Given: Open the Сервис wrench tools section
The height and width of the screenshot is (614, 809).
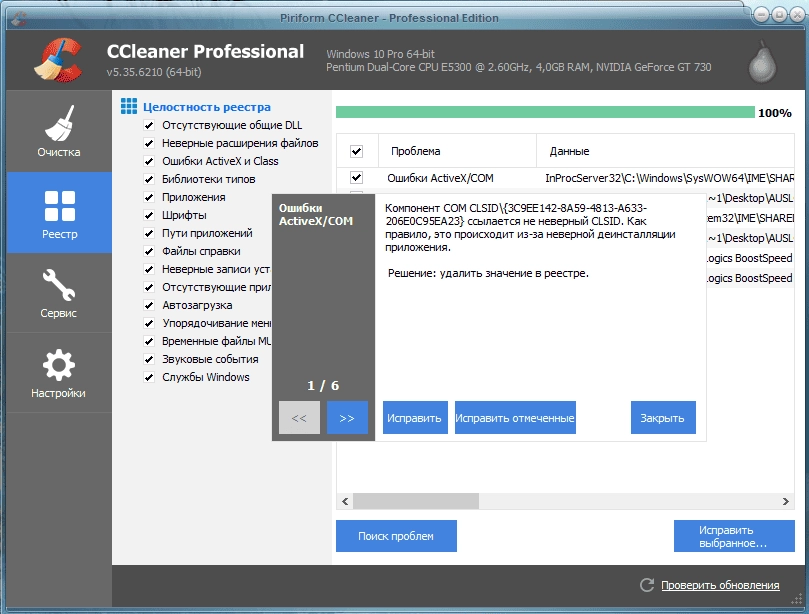Looking at the screenshot, I should pos(59,293).
